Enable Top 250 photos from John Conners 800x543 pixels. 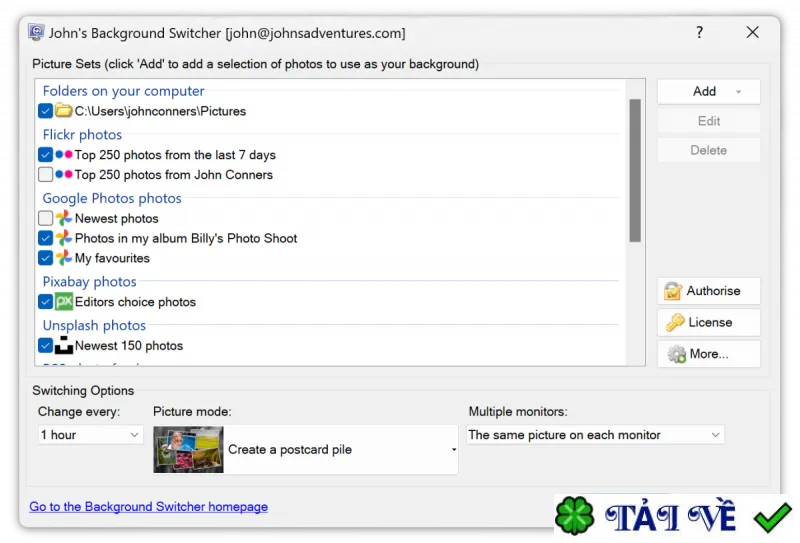pos(45,175)
